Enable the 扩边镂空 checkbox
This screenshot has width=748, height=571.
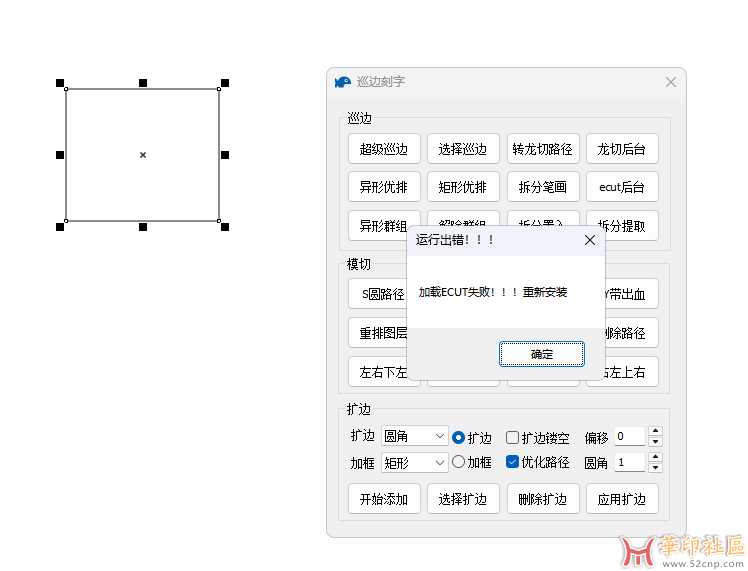512,437
